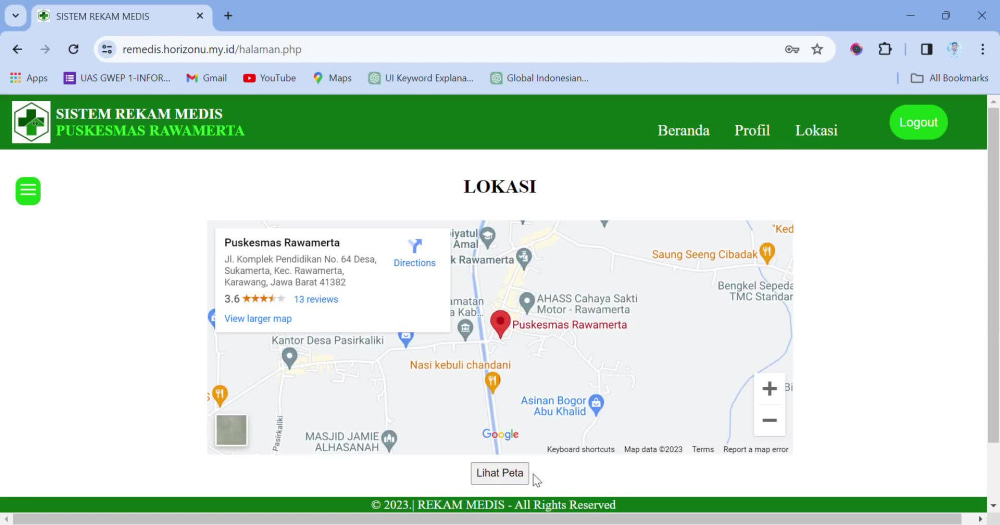Viewport: 1000px width, 525px height.
Task: Zoom in the map with plus button
Action: coord(769,388)
